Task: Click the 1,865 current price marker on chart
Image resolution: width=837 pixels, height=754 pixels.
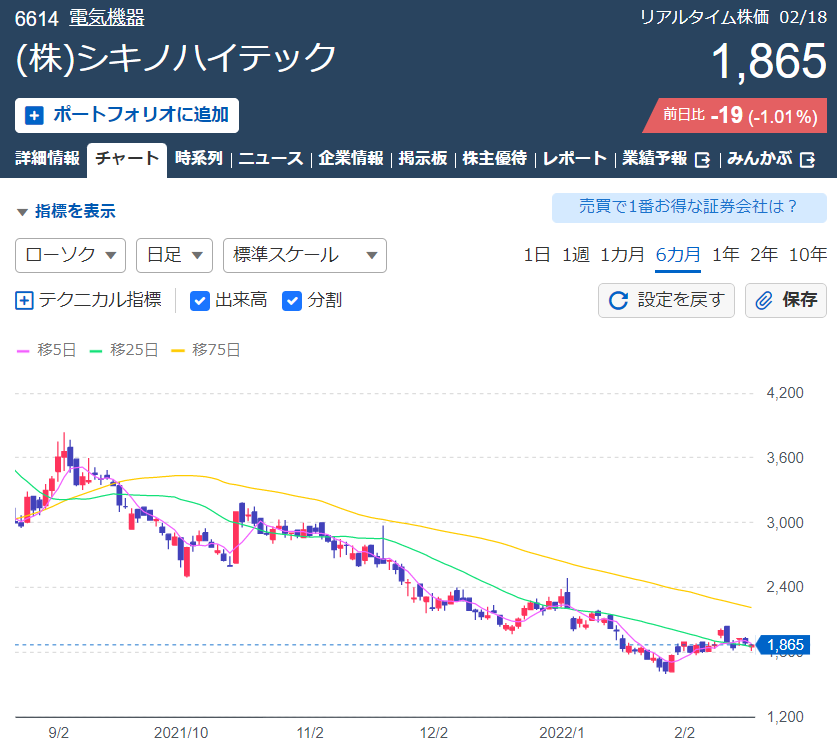Action: pyautogui.click(x=784, y=645)
